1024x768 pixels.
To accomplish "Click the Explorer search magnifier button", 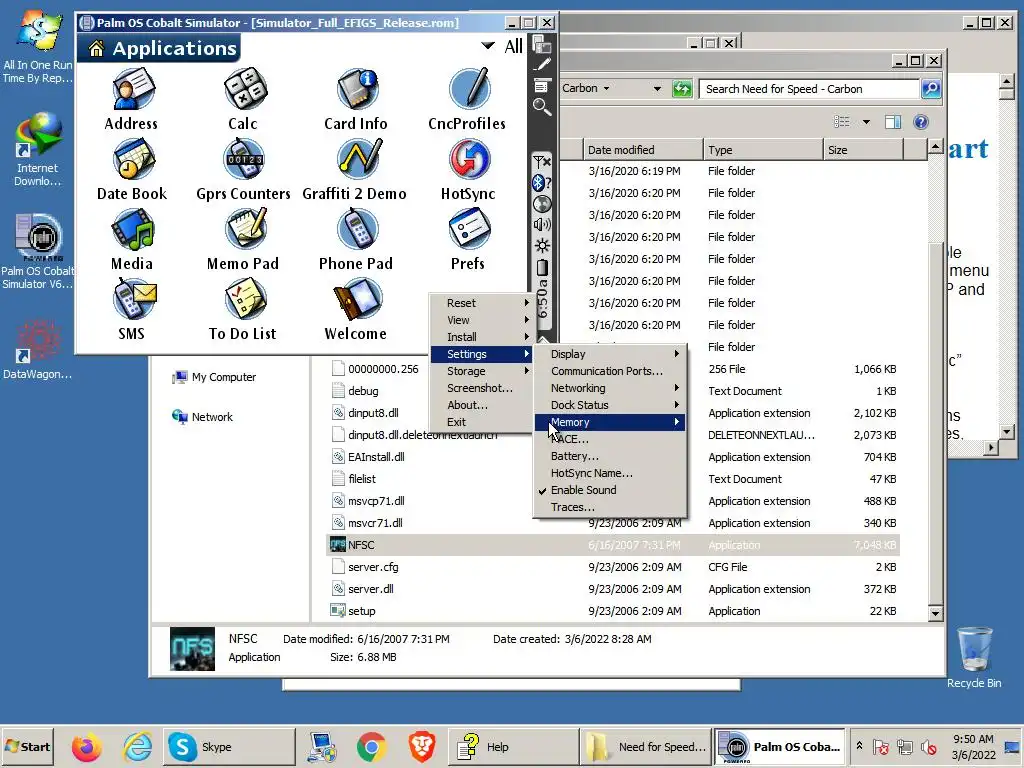I will coord(931,88).
